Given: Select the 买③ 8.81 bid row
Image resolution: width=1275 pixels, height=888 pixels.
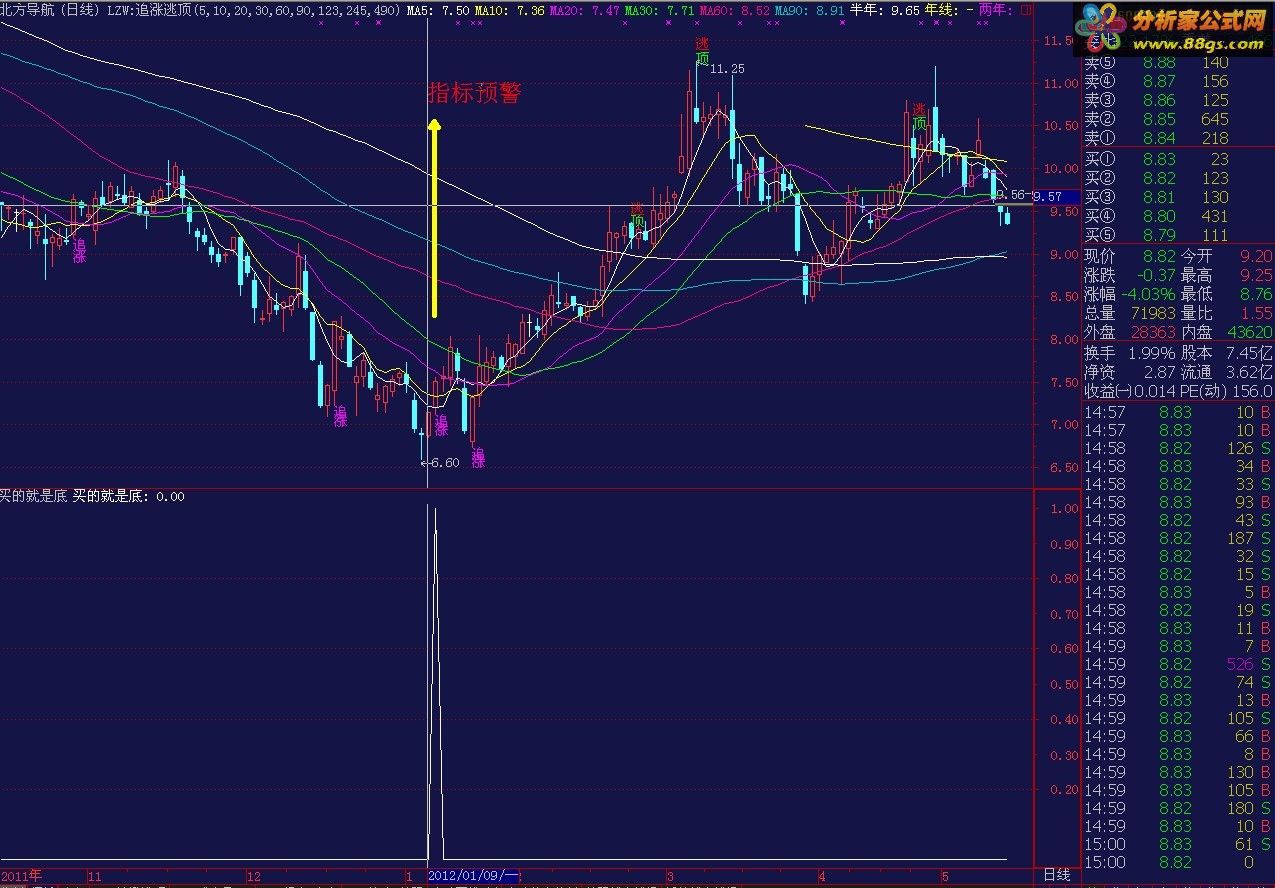Looking at the screenshot, I should (1157, 197).
